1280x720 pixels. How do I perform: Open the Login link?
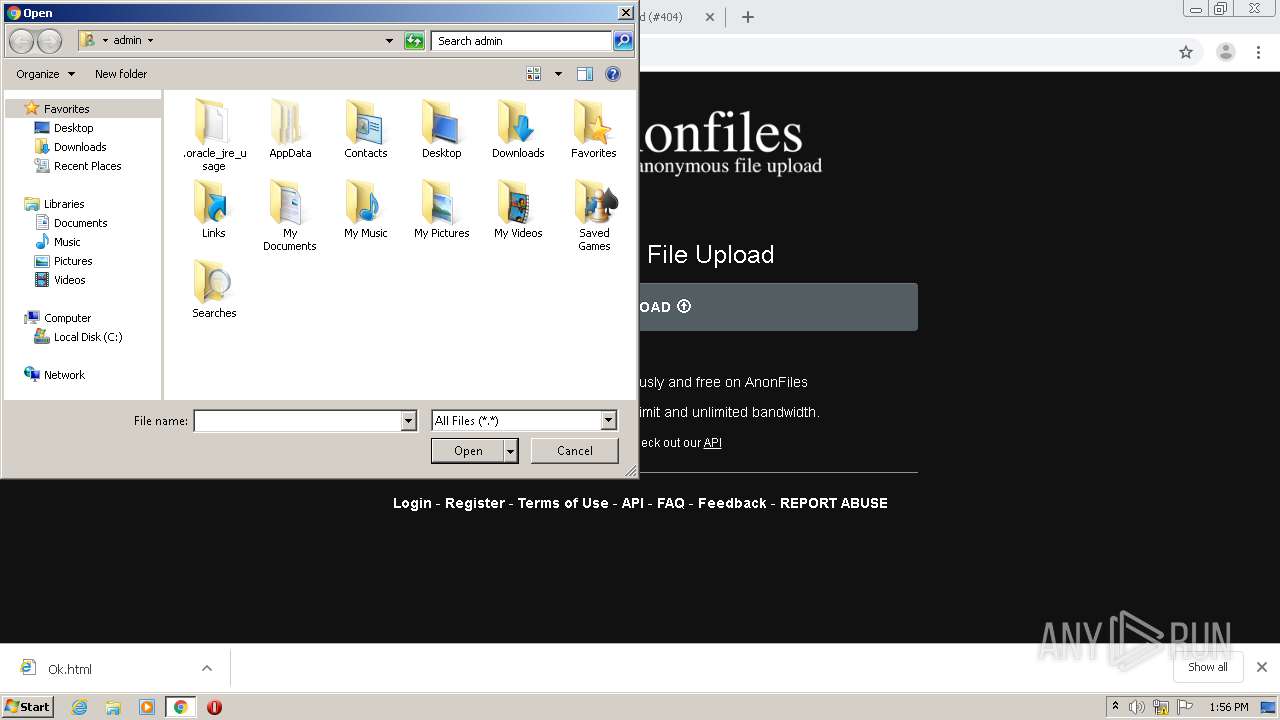click(412, 503)
